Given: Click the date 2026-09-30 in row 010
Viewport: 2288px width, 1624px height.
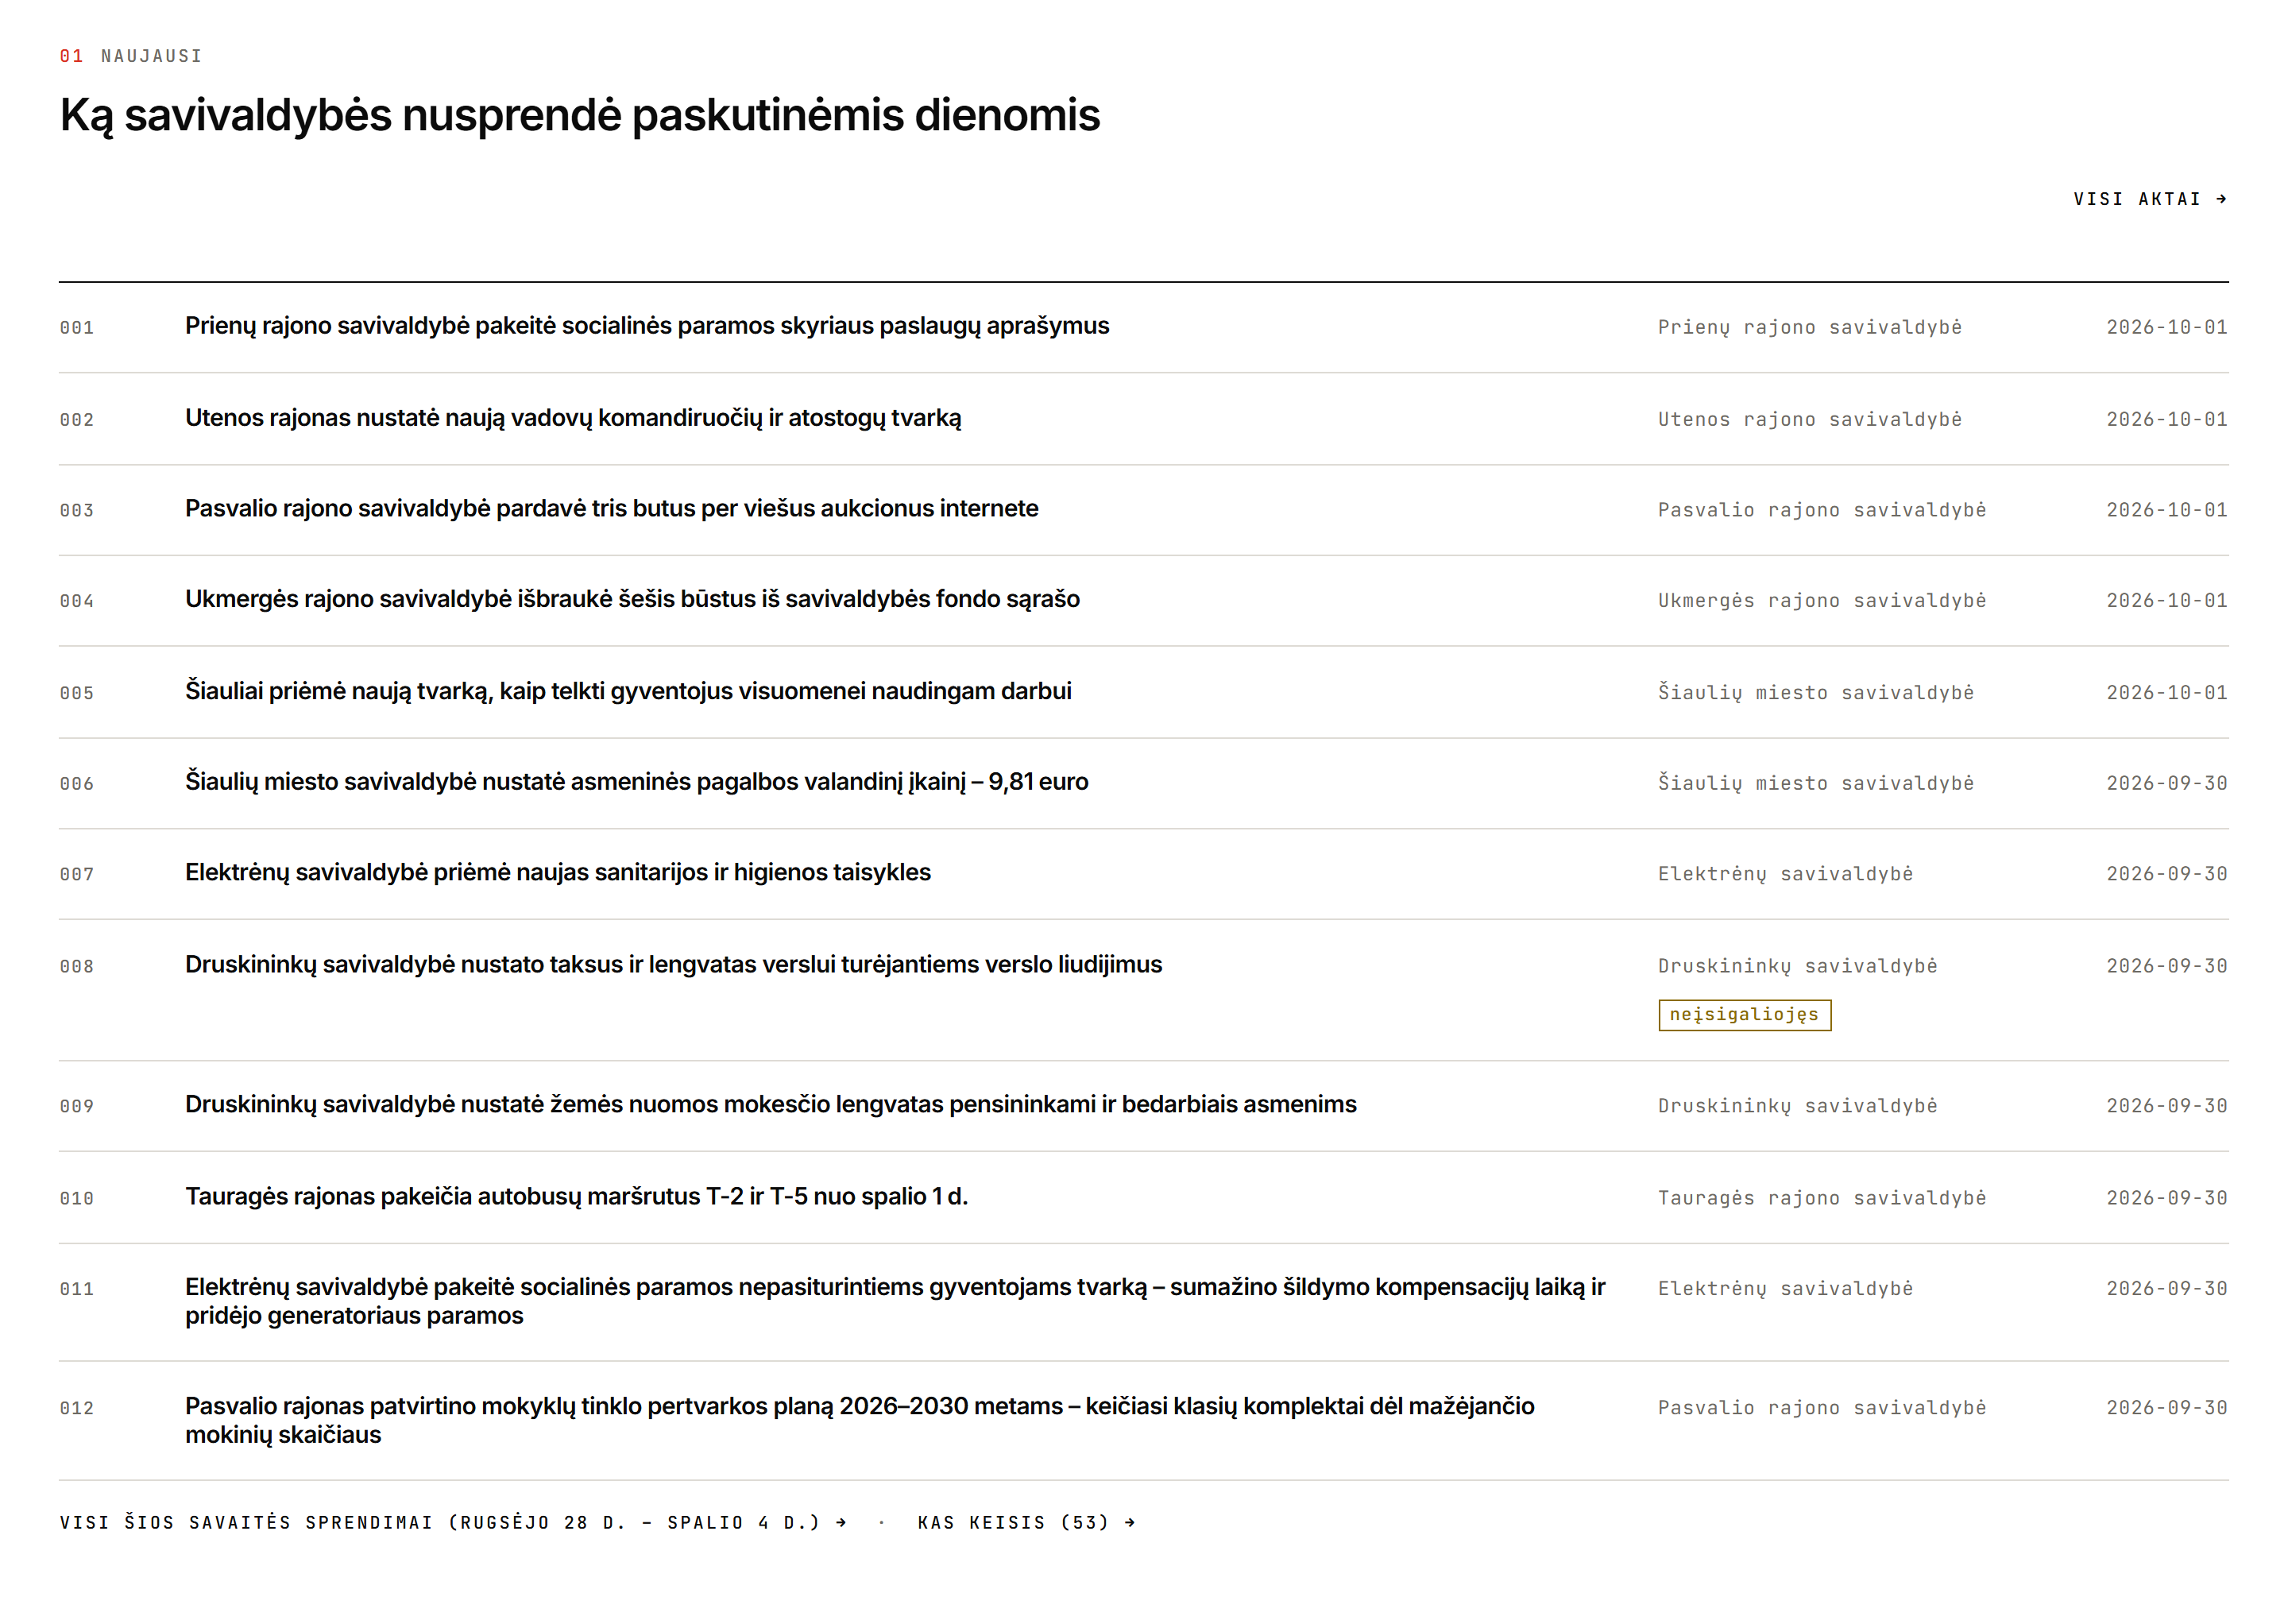Looking at the screenshot, I should click(x=2166, y=1198).
